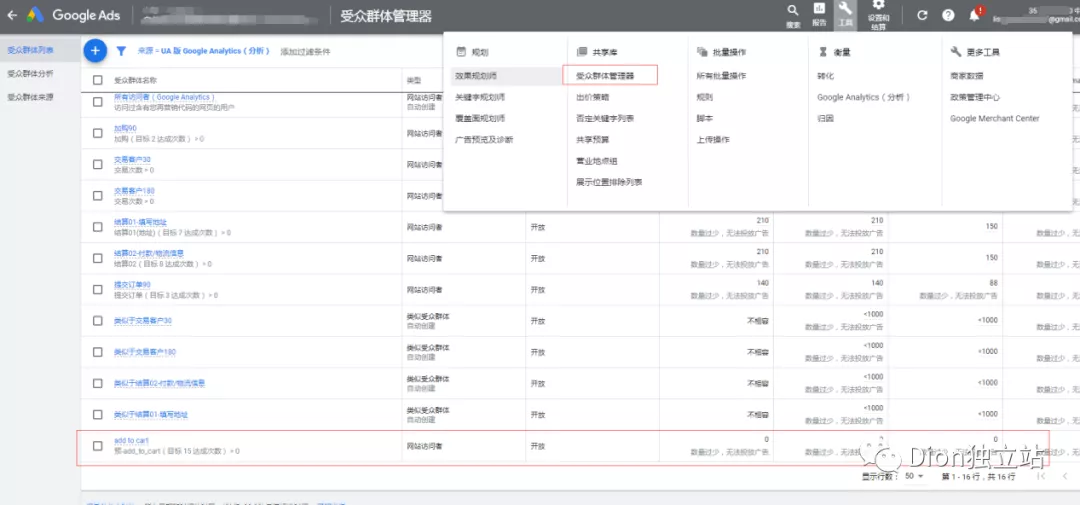This screenshot has height=505, width=1080.
Task: Click the blue plus create audience button
Action: click(95, 50)
